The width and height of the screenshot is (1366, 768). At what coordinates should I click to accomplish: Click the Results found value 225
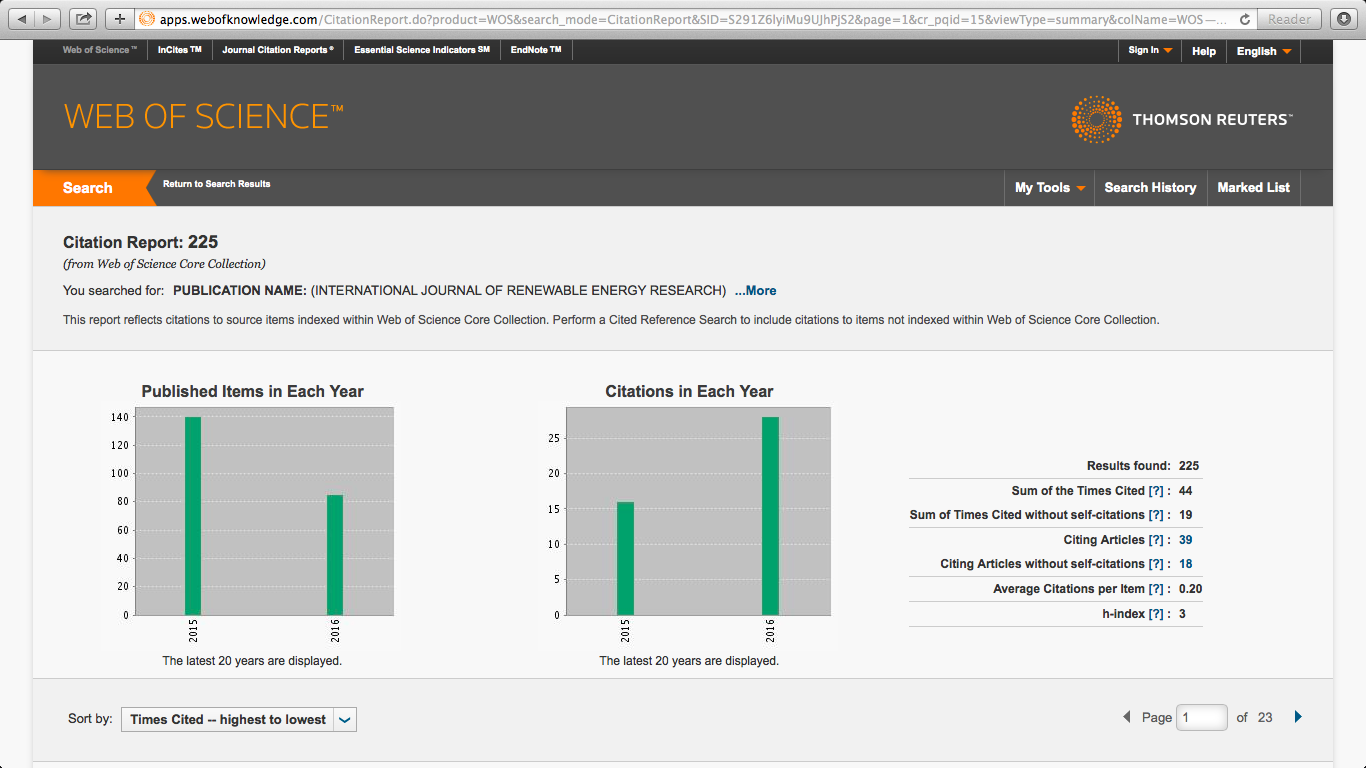(1189, 466)
